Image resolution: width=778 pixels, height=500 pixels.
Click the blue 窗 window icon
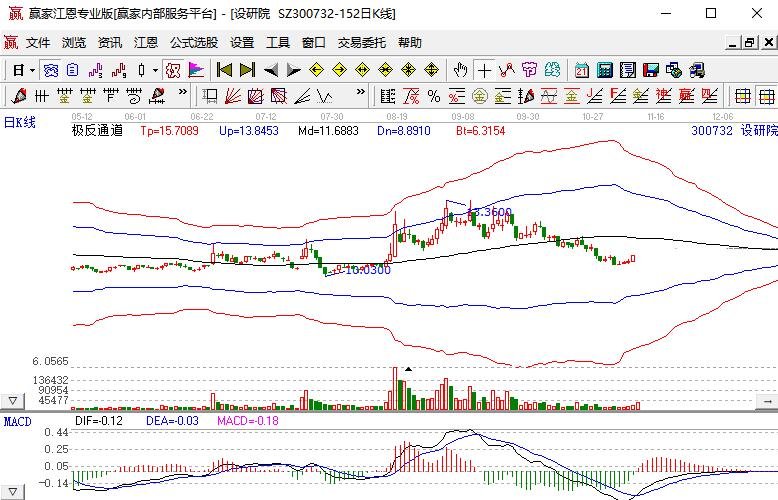click(51, 70)
